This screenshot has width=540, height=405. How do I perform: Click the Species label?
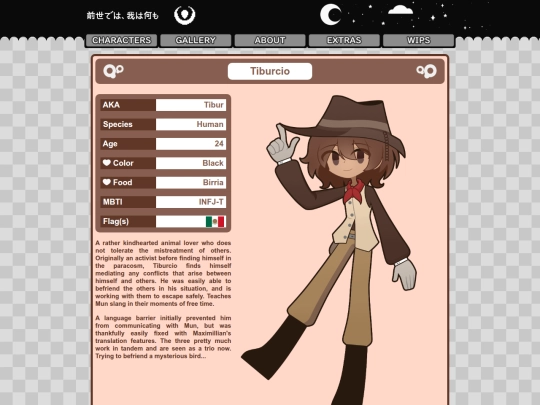pos(117,124)
